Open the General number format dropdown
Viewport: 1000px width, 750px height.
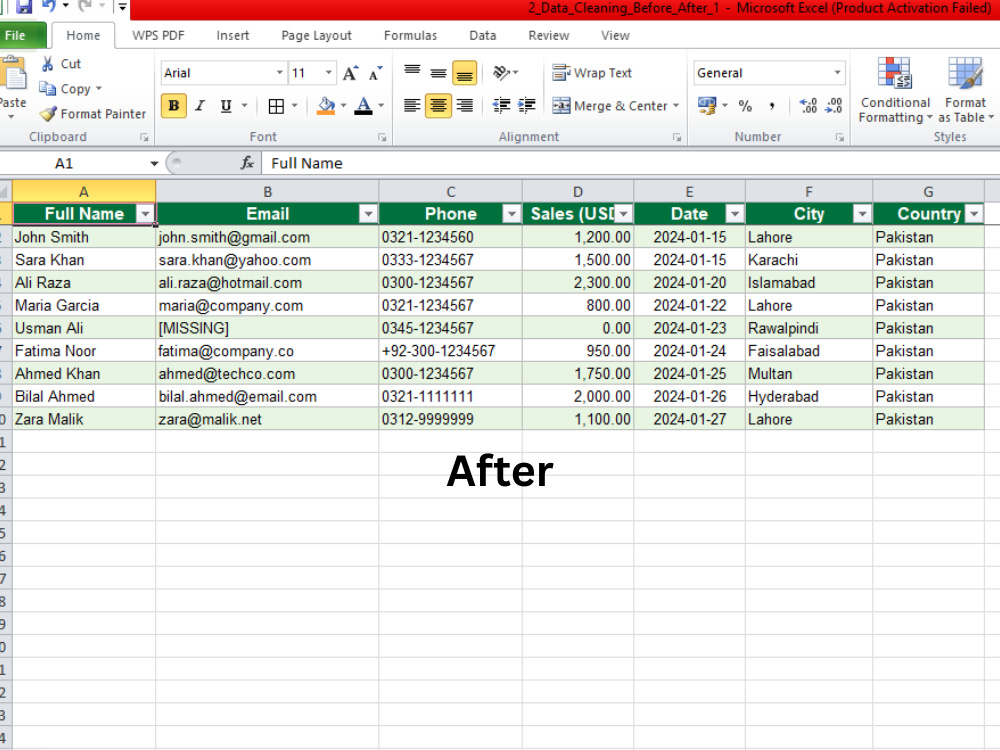click(837, 73)
